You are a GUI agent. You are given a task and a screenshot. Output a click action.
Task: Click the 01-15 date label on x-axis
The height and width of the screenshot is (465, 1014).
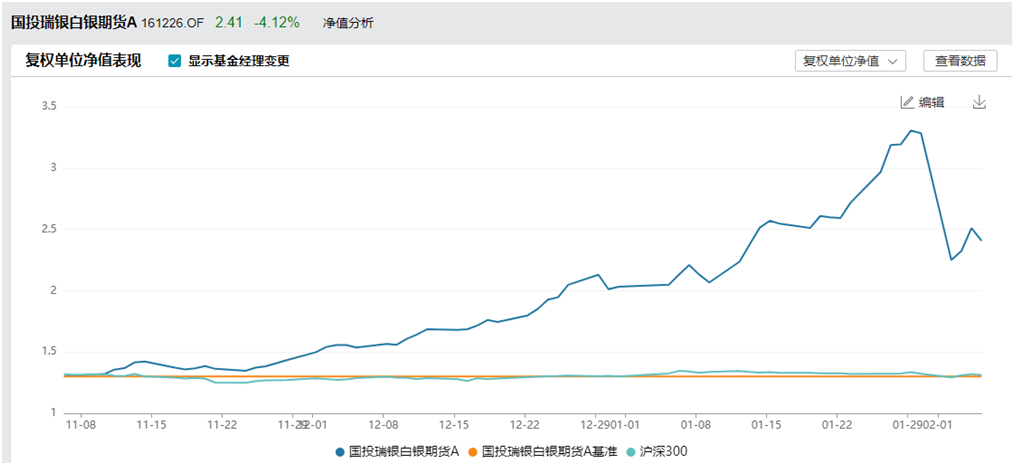[x=766, y=423]
